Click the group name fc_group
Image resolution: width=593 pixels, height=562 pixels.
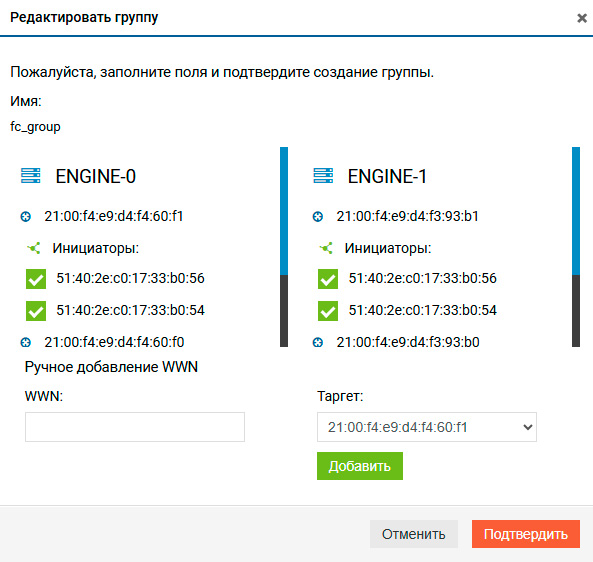[x=35, y=127]
